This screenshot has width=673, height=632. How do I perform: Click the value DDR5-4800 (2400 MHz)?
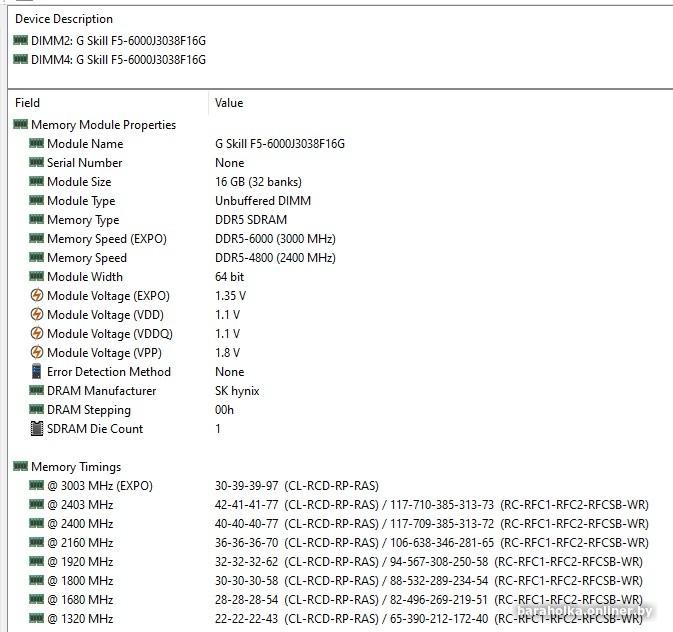pos(275,258)
